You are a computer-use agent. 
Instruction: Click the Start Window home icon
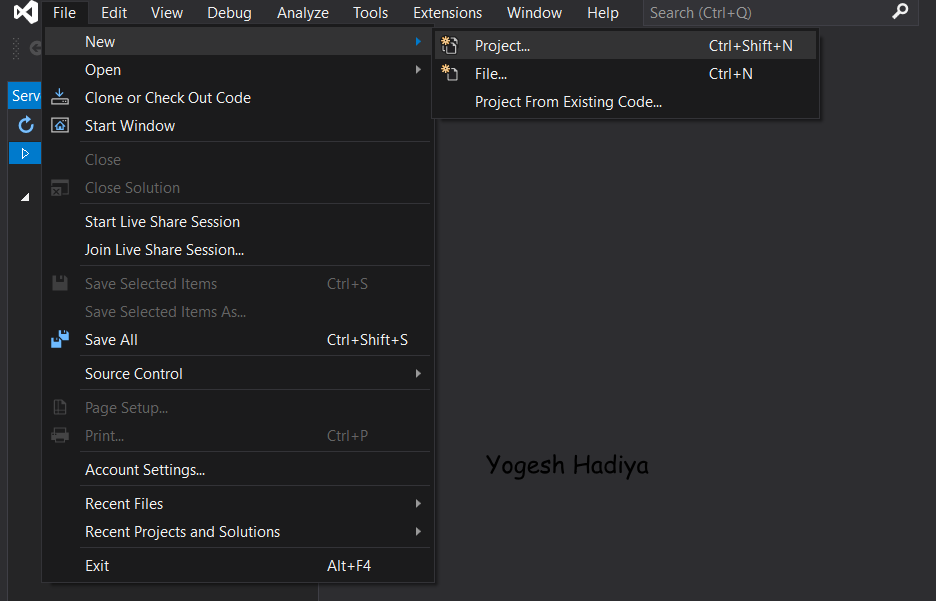coord(60,126)
